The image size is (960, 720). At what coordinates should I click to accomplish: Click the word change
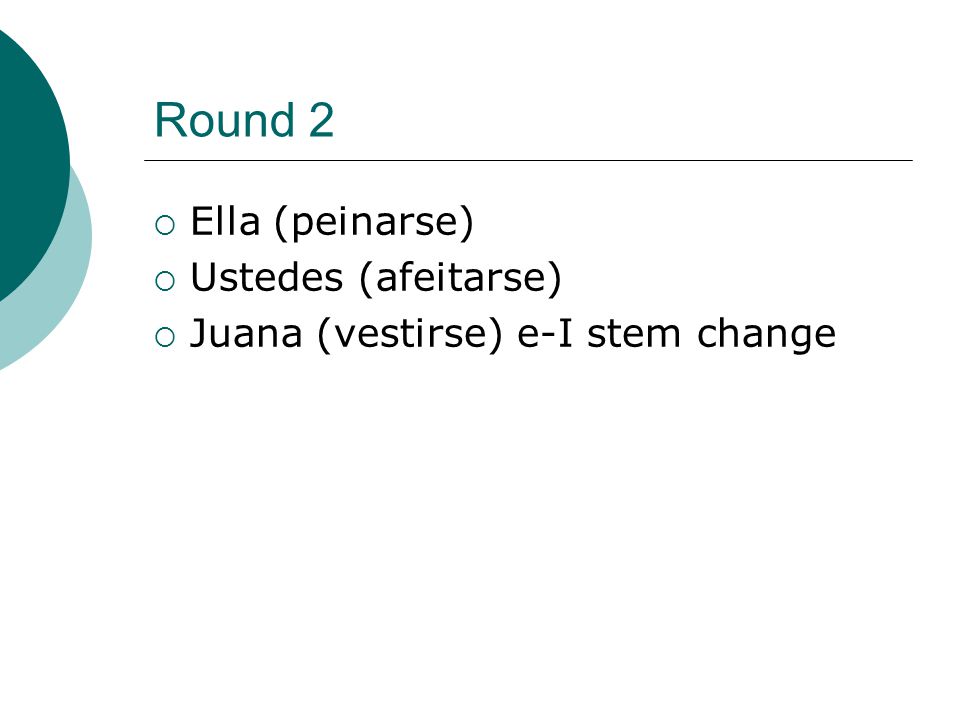click(x=767, y=336)
